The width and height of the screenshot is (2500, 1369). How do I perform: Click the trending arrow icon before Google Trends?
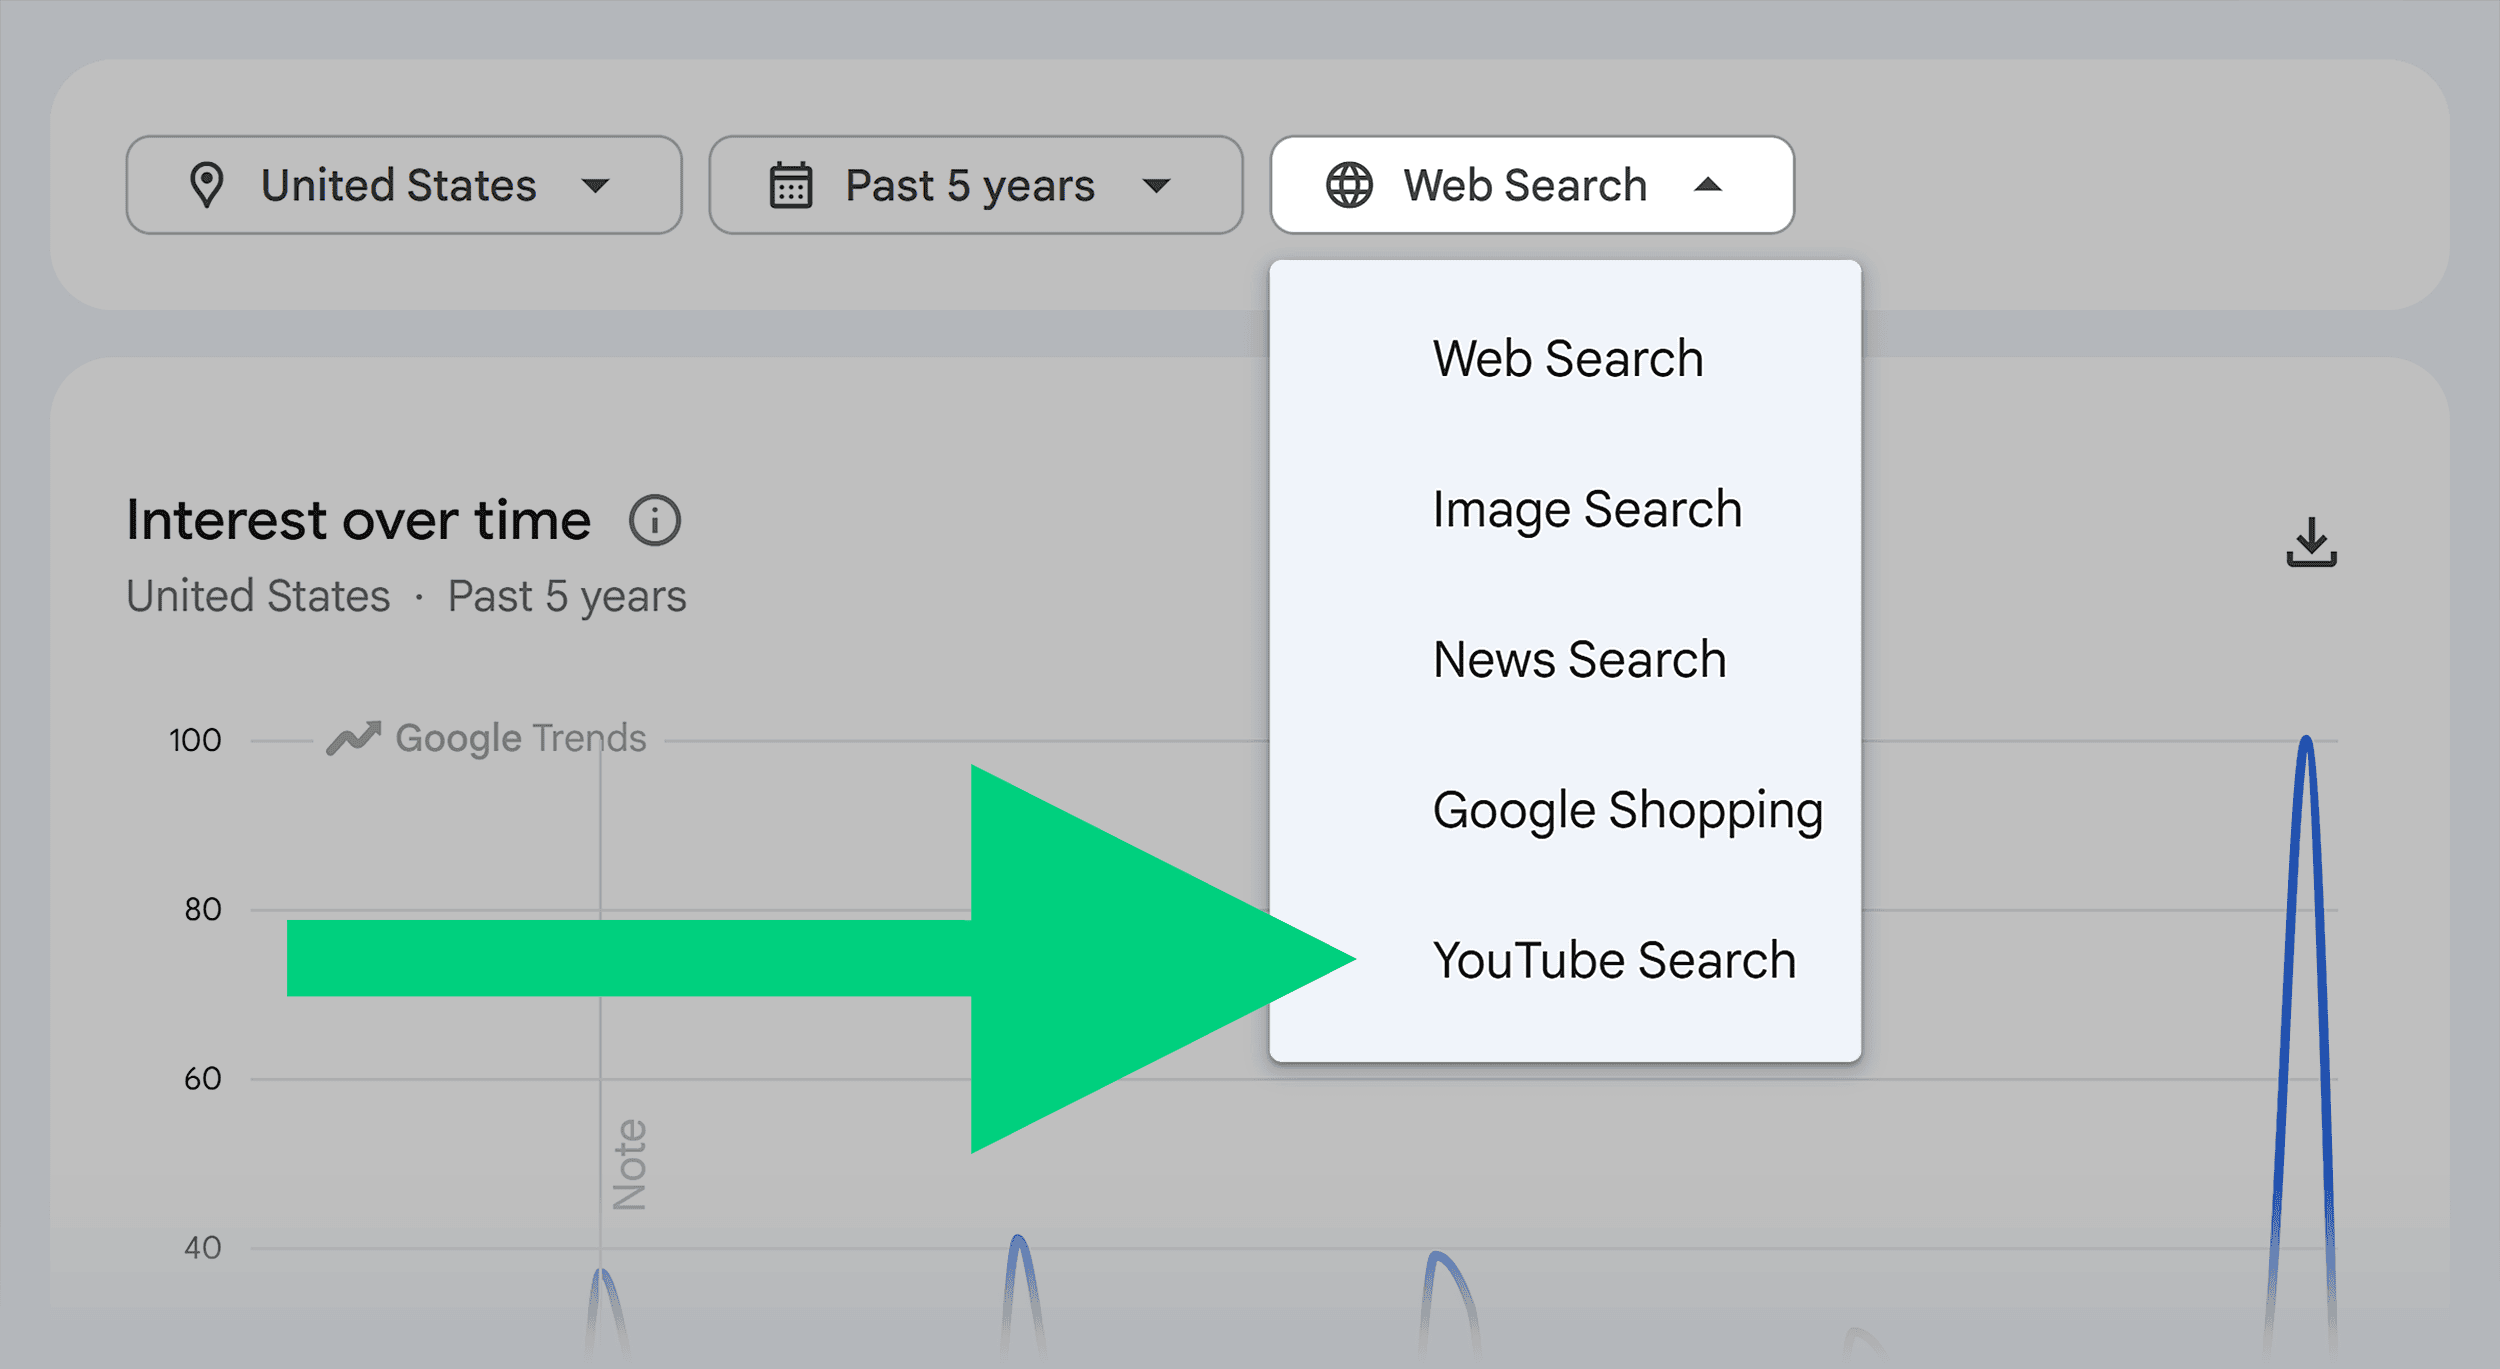[x=355, y=737]
